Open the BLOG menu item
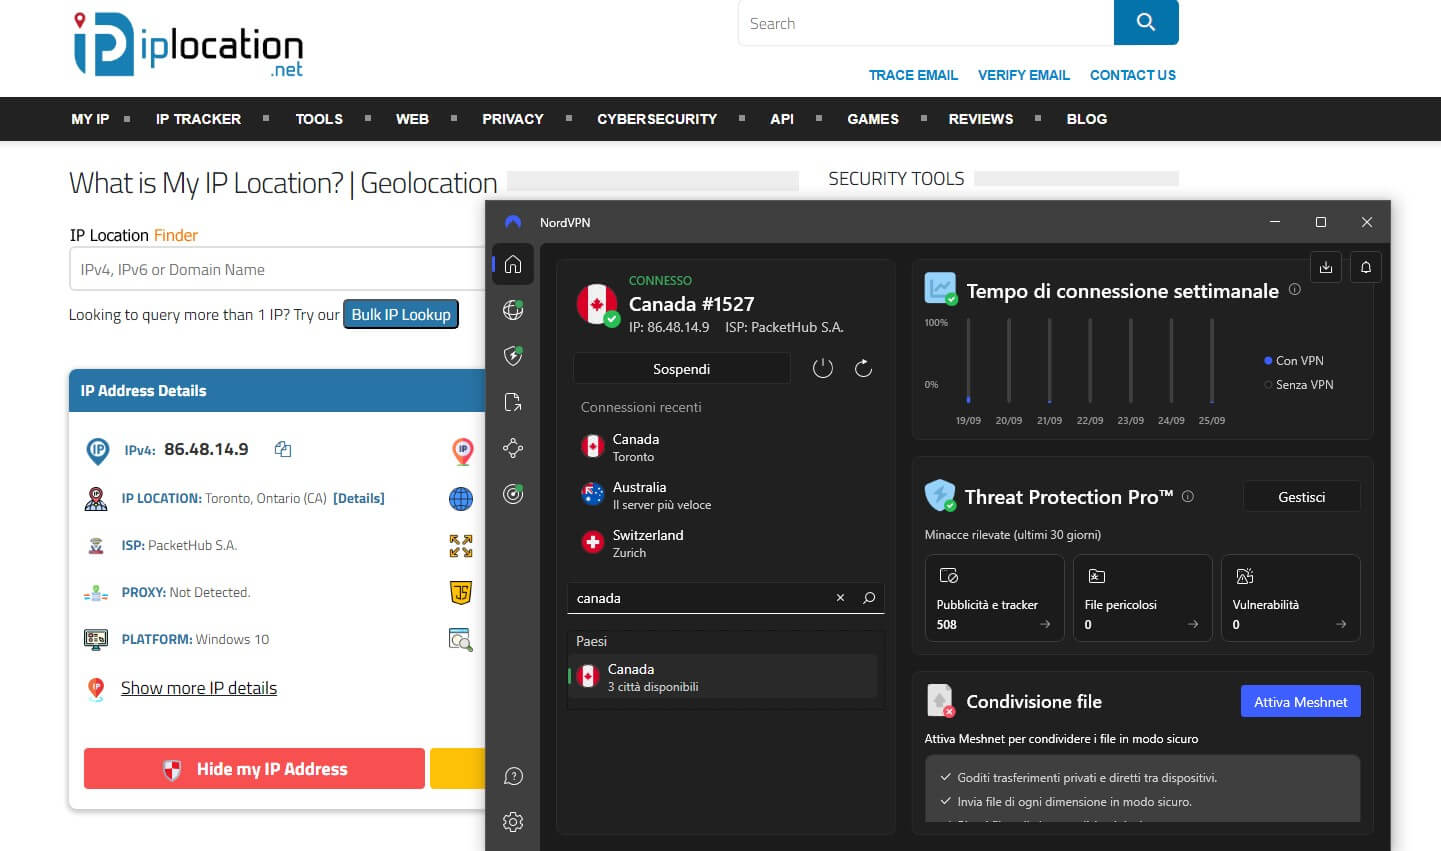The image size is (1441, 851). [x=1087, y=119]
